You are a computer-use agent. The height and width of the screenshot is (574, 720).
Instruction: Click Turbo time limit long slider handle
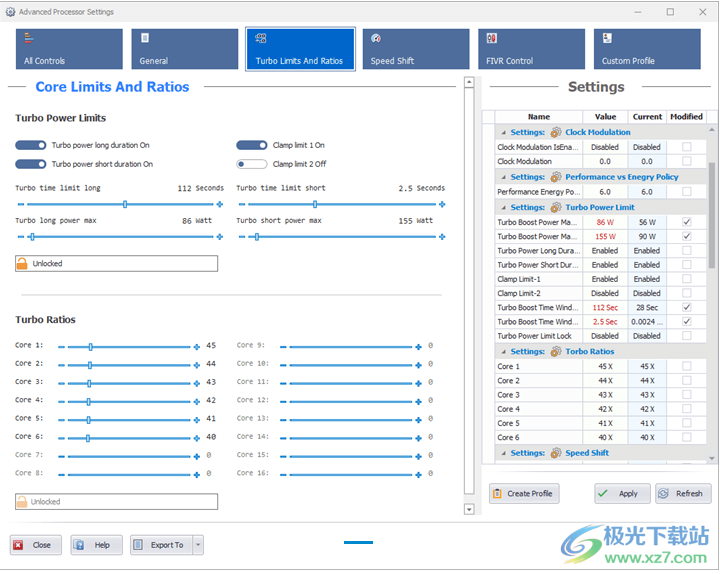(x=125, y=204)
